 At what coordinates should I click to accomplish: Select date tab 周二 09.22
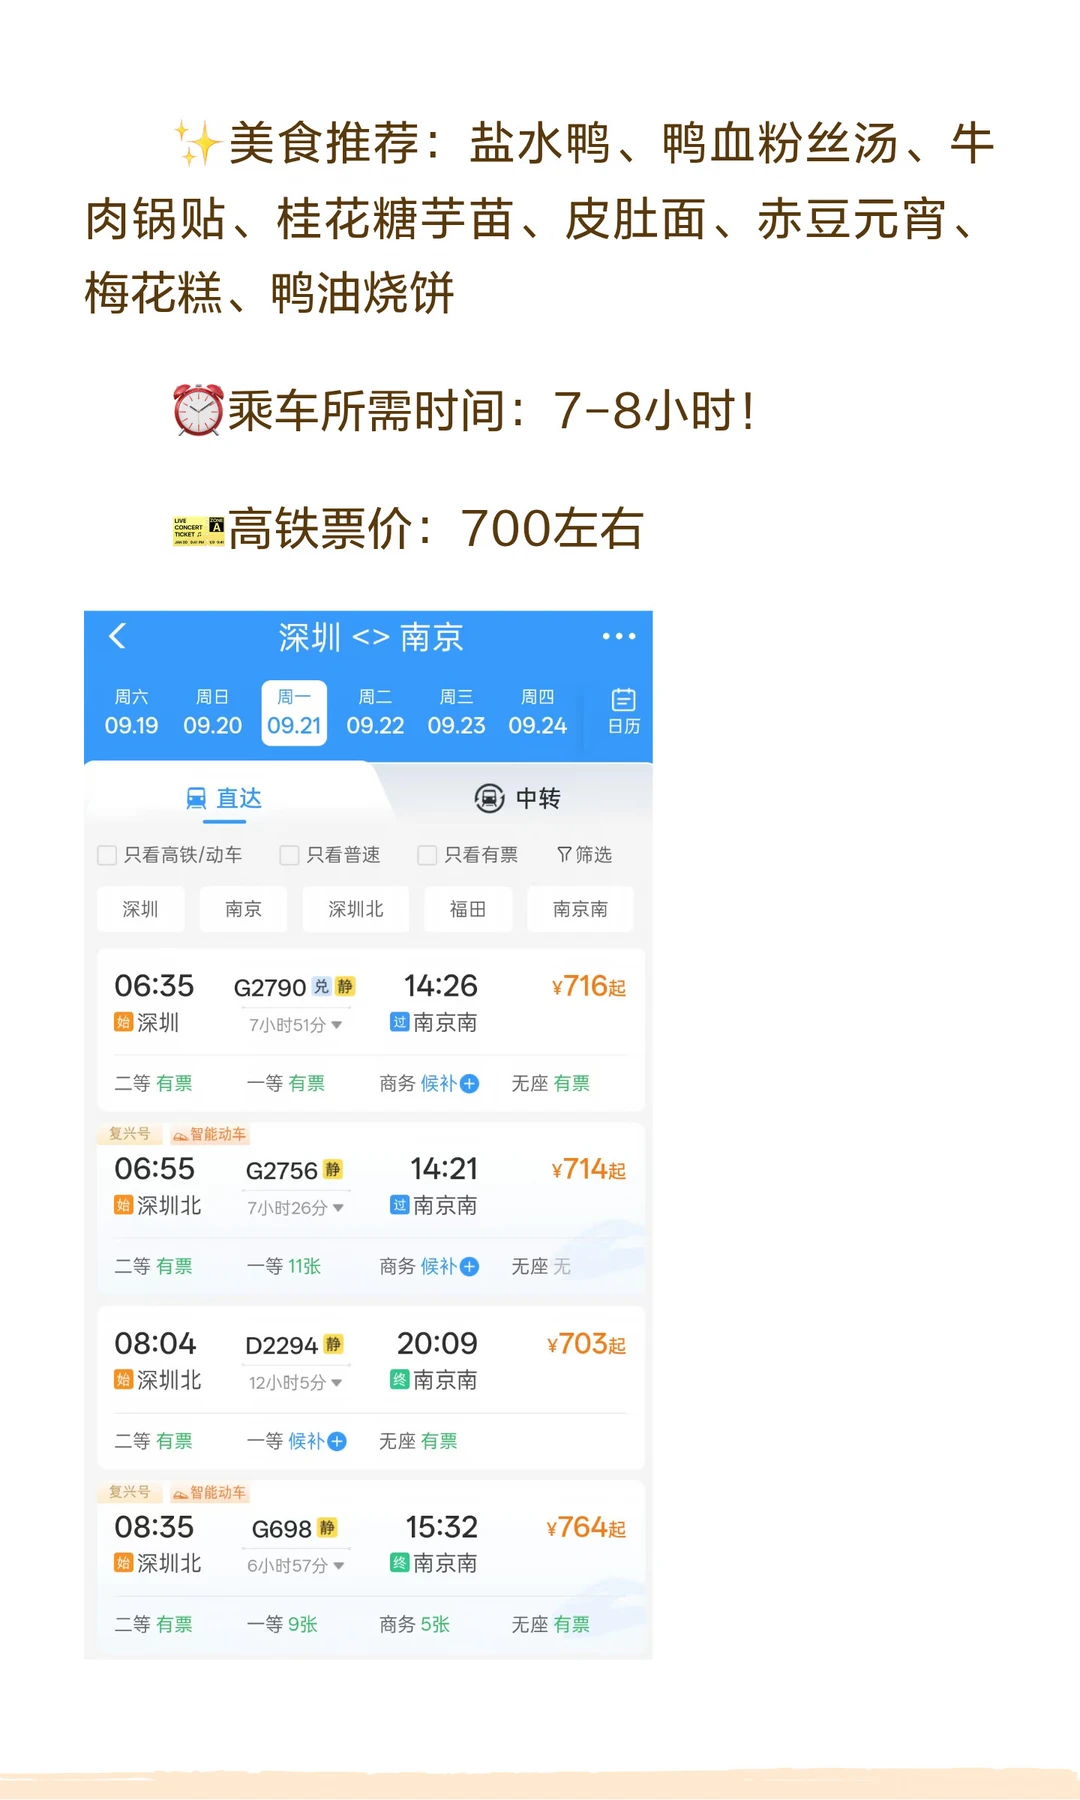coord(375,712)
